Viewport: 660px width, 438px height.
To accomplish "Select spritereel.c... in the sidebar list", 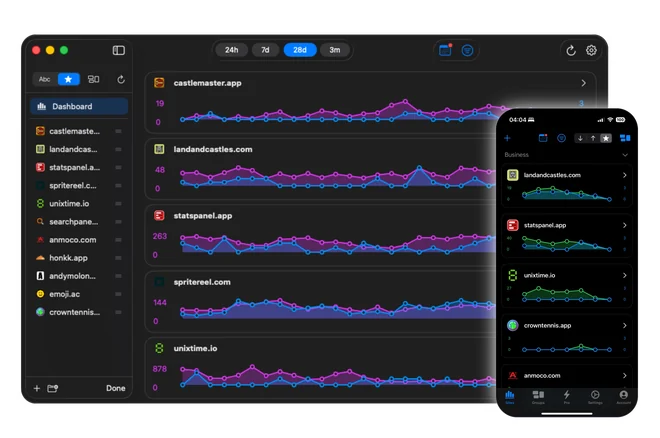I will click(x=79, y=185).
